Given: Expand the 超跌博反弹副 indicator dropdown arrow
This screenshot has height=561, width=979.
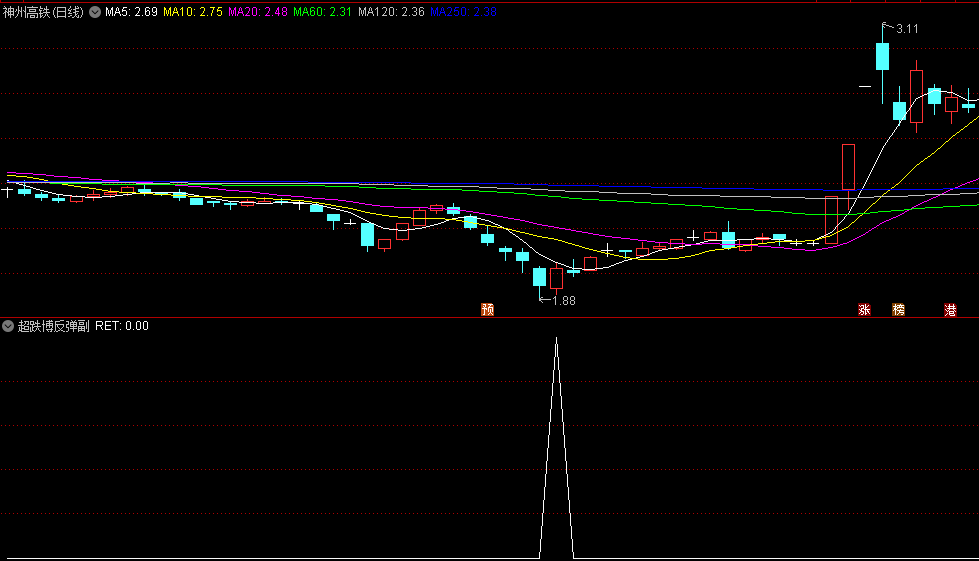Looking at the screenshot, I should click(8, 326).
